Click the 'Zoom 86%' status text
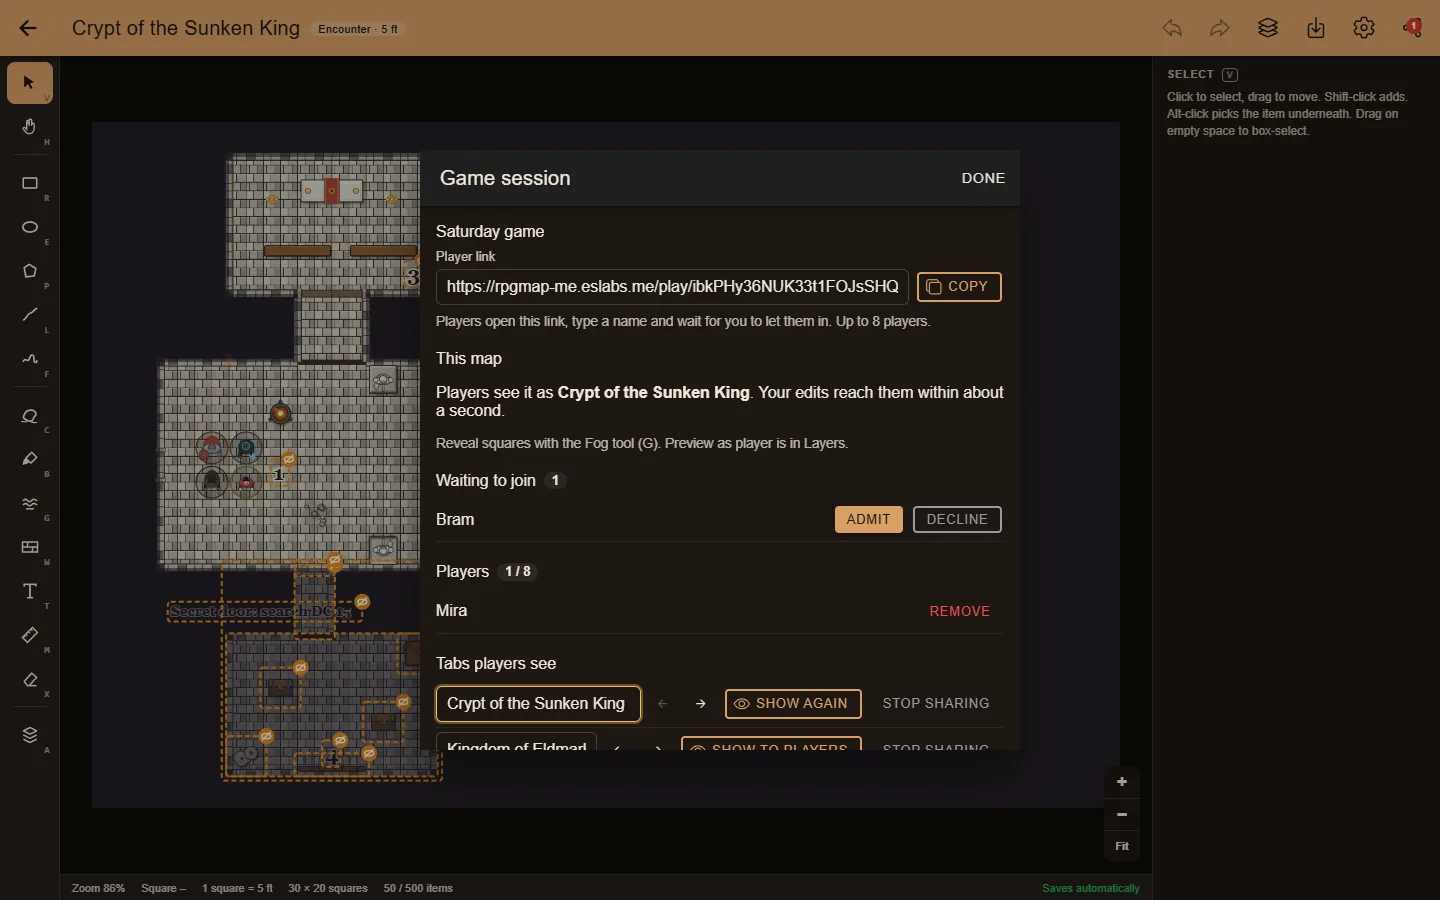 coord(98,888)
